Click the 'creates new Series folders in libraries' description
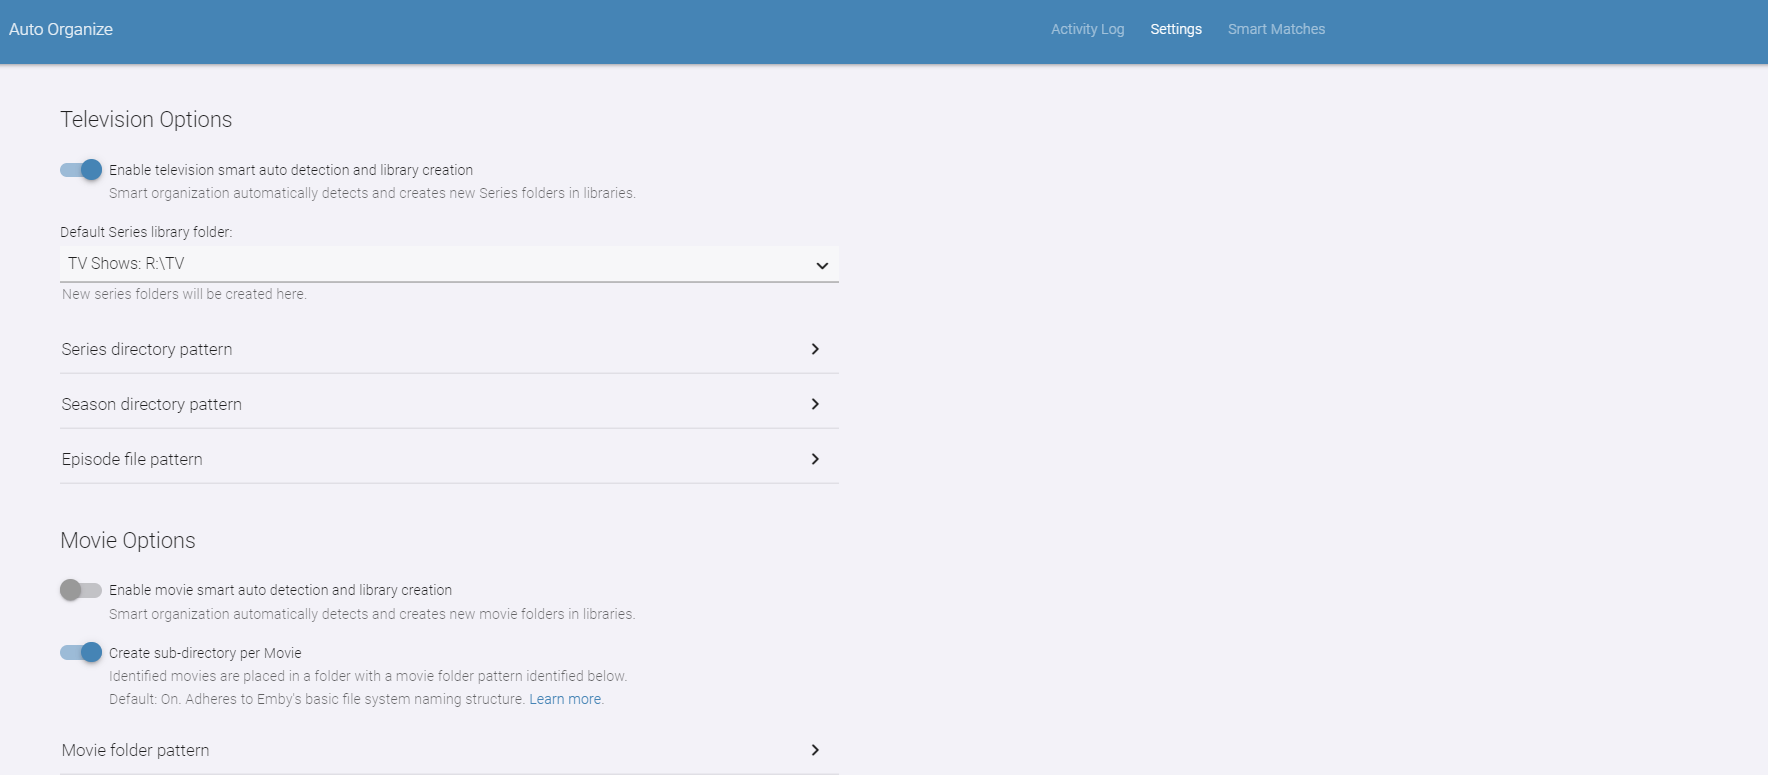Viewport: 1768px width, 775px height. 372,193
